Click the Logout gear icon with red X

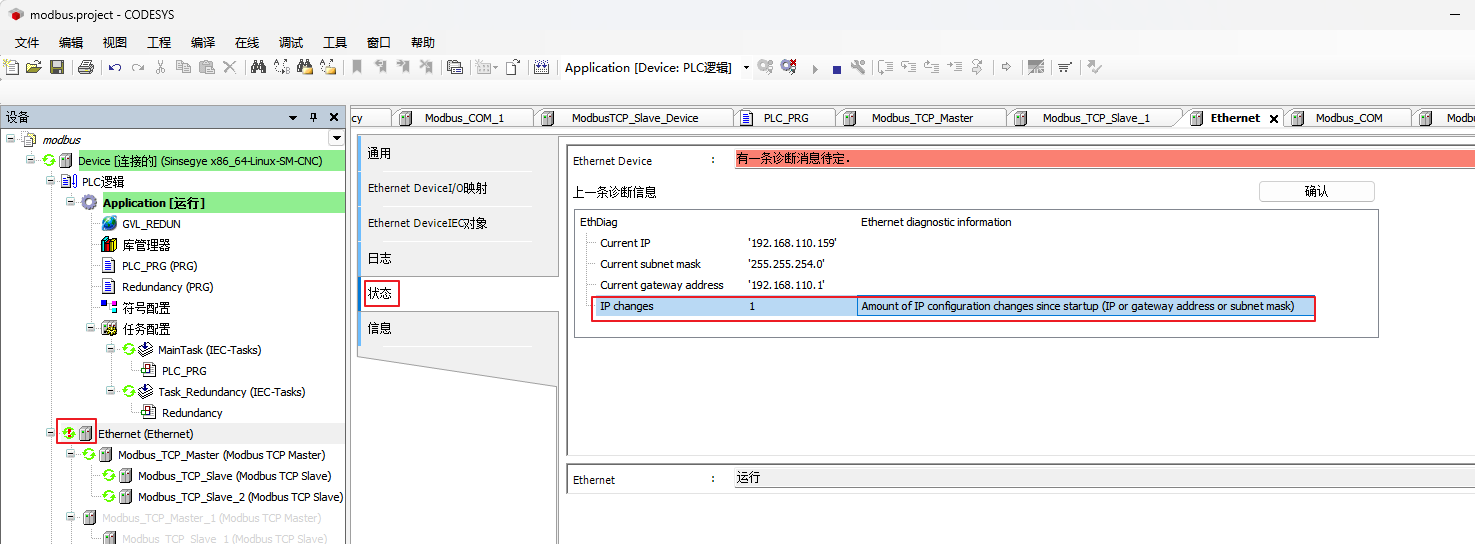point(789,67)
